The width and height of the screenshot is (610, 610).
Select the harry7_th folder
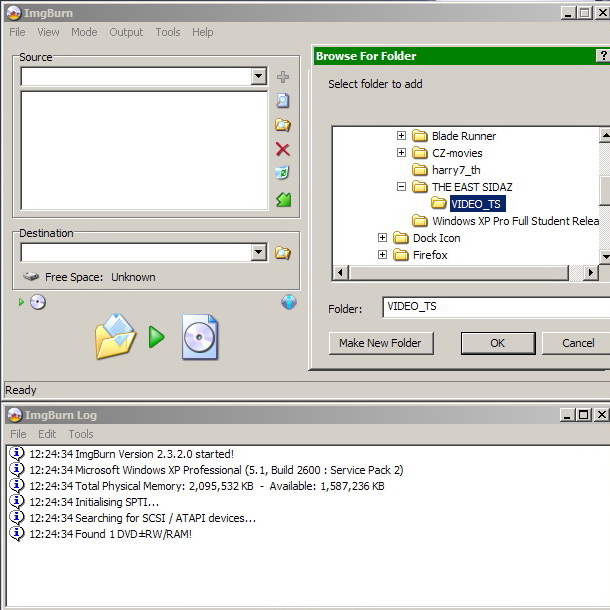pos(456,170)
